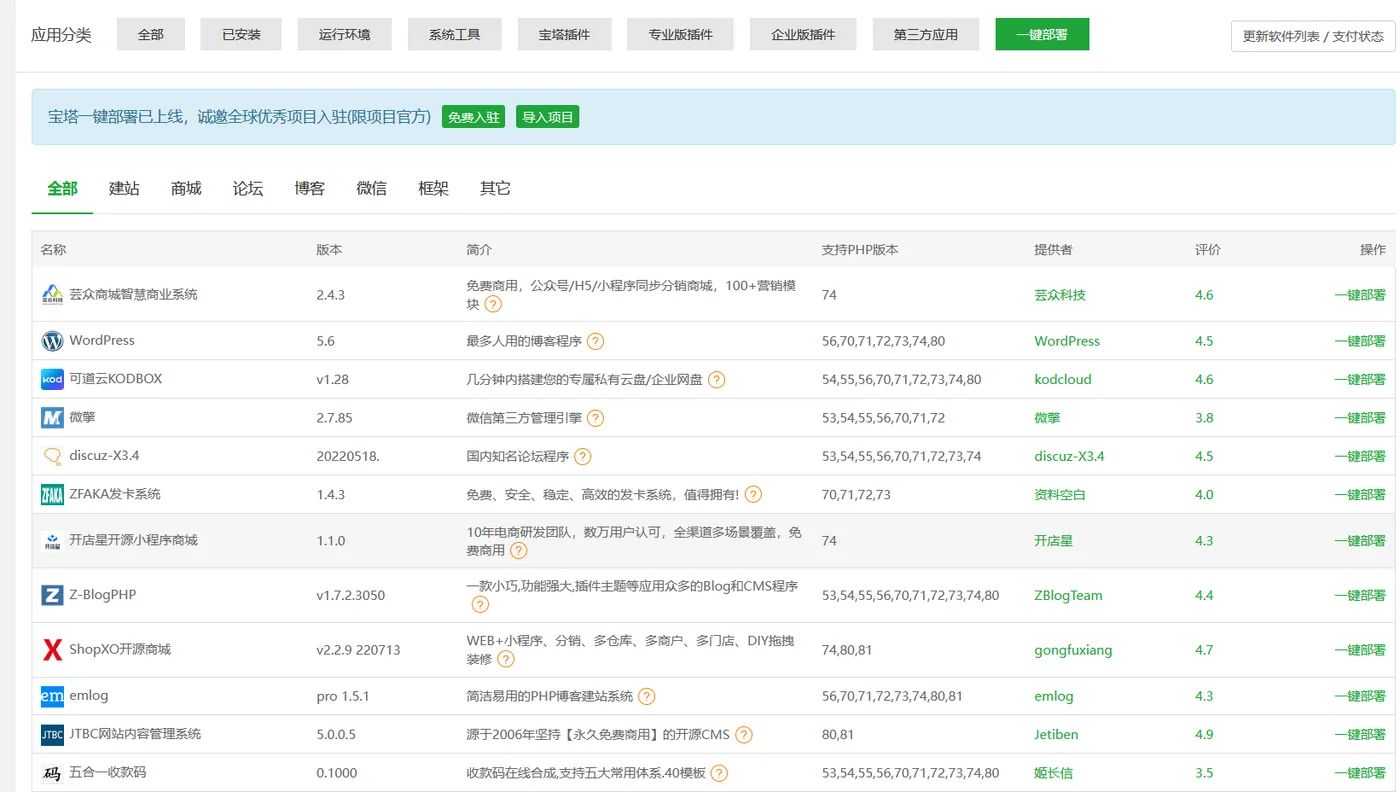Screen dimensions: 1400x792
Task: Select the 专业版插件 category button
Action: (680, 34)
